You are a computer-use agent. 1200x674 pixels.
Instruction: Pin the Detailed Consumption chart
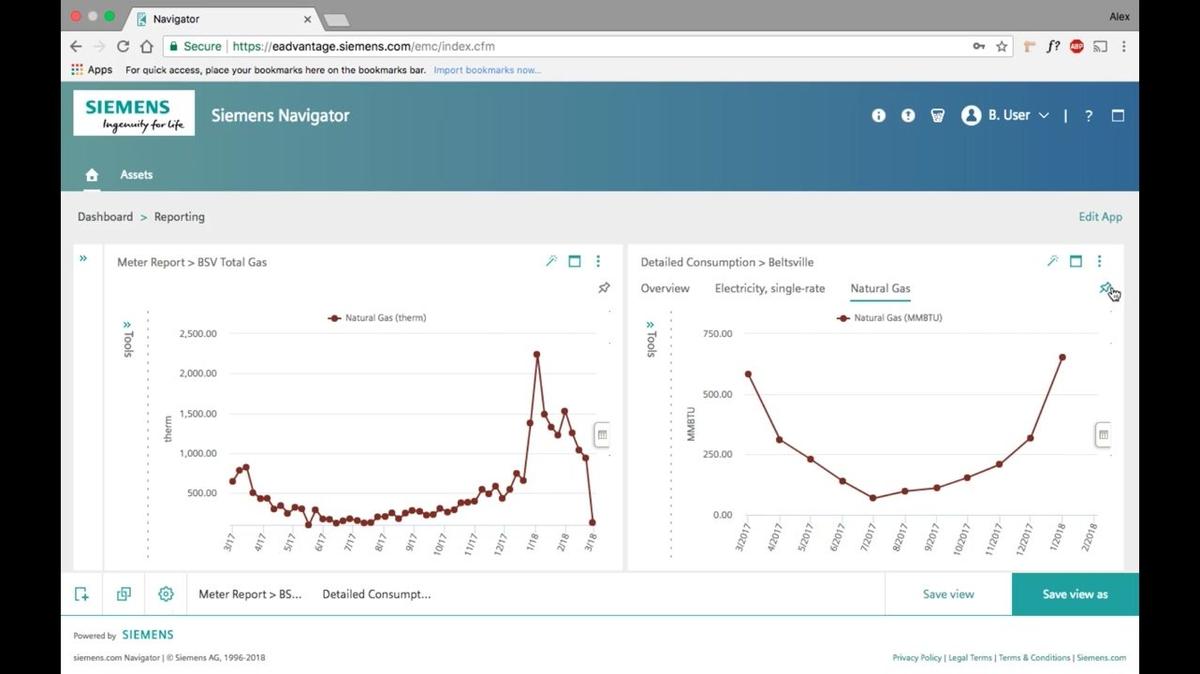point(1105,288)
